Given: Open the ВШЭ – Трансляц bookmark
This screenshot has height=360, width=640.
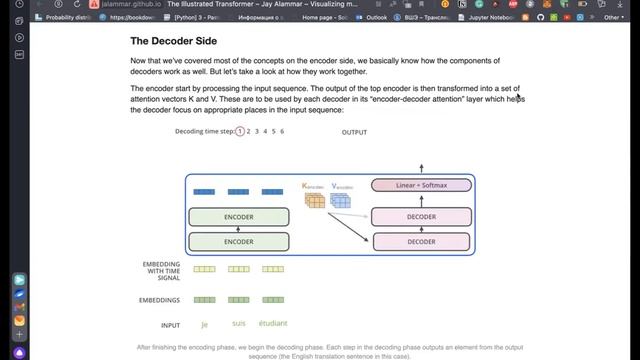Looking at the screenshot, I should click(x=423, y=18).
